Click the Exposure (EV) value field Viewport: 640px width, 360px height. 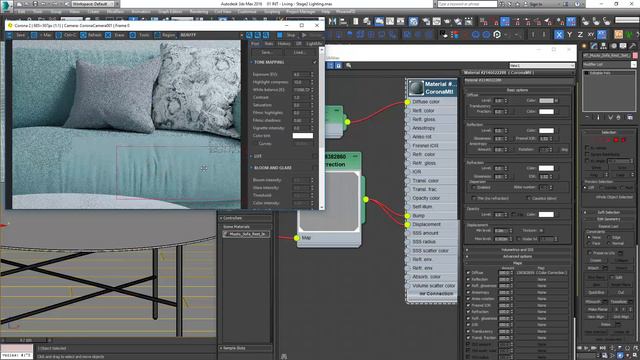301,74
